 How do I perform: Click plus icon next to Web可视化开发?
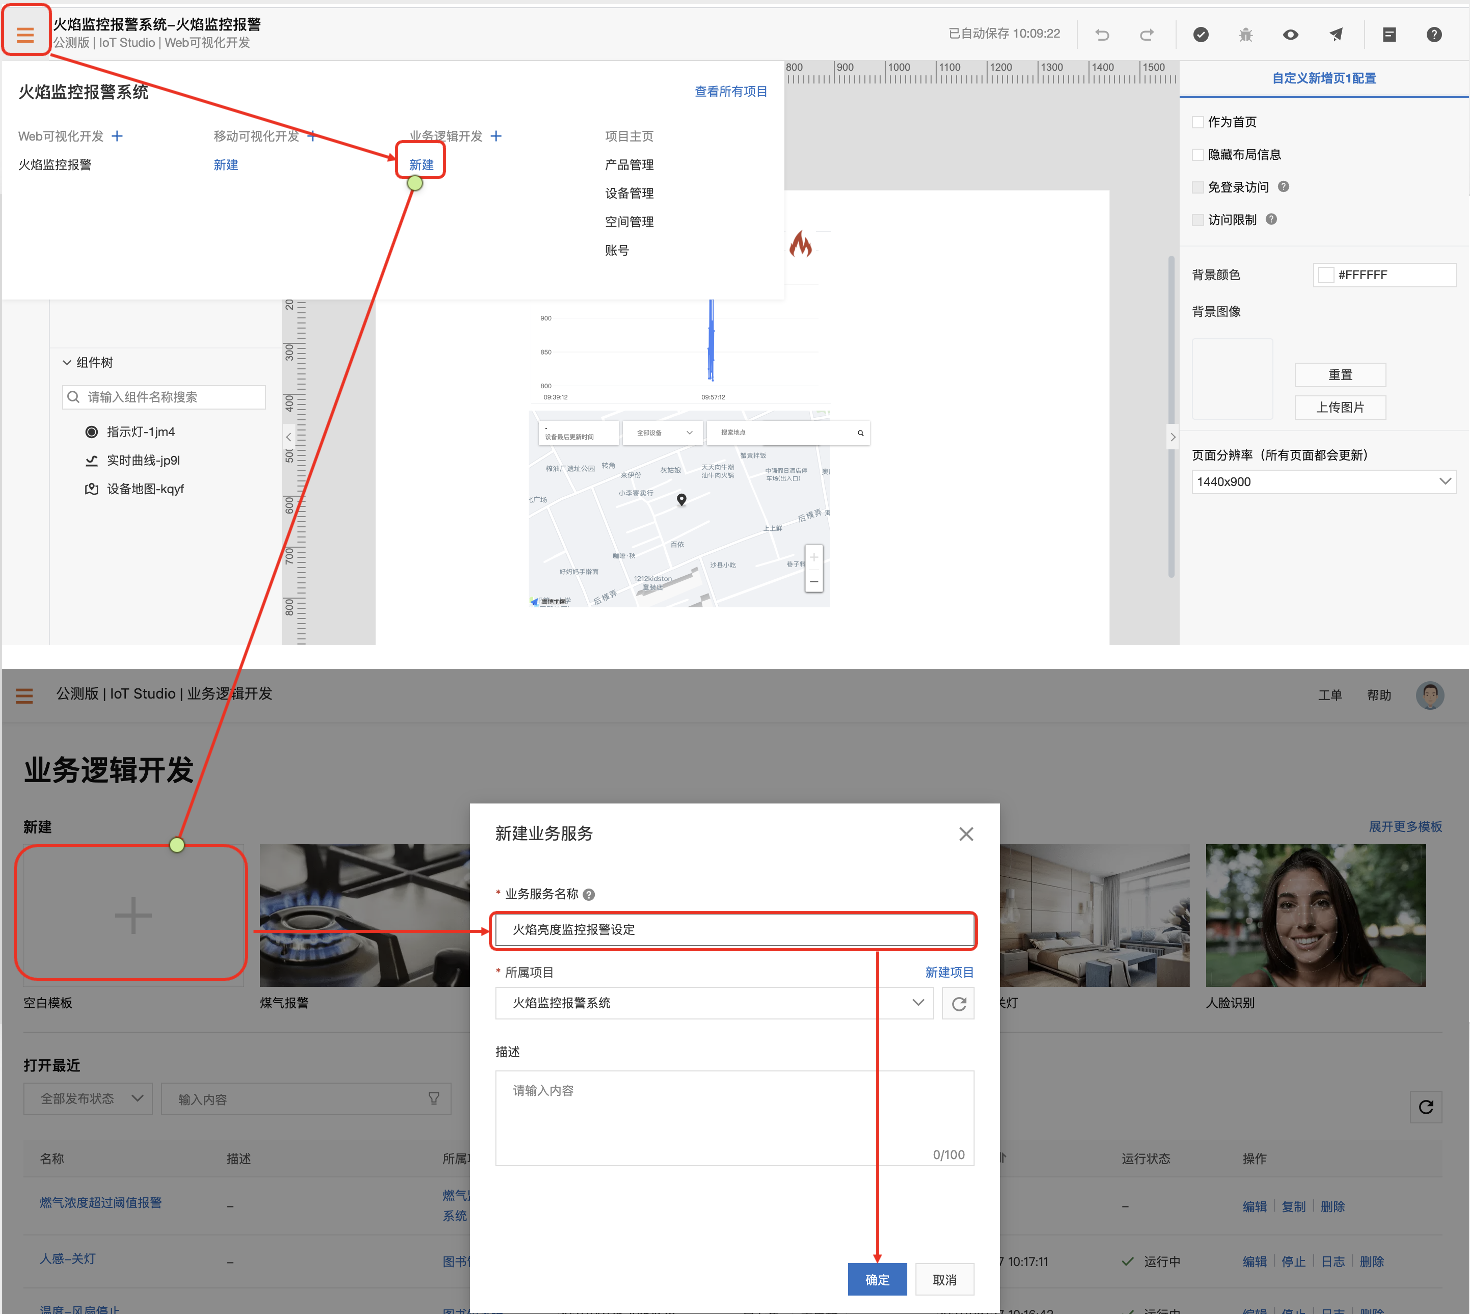click(117, 136)
